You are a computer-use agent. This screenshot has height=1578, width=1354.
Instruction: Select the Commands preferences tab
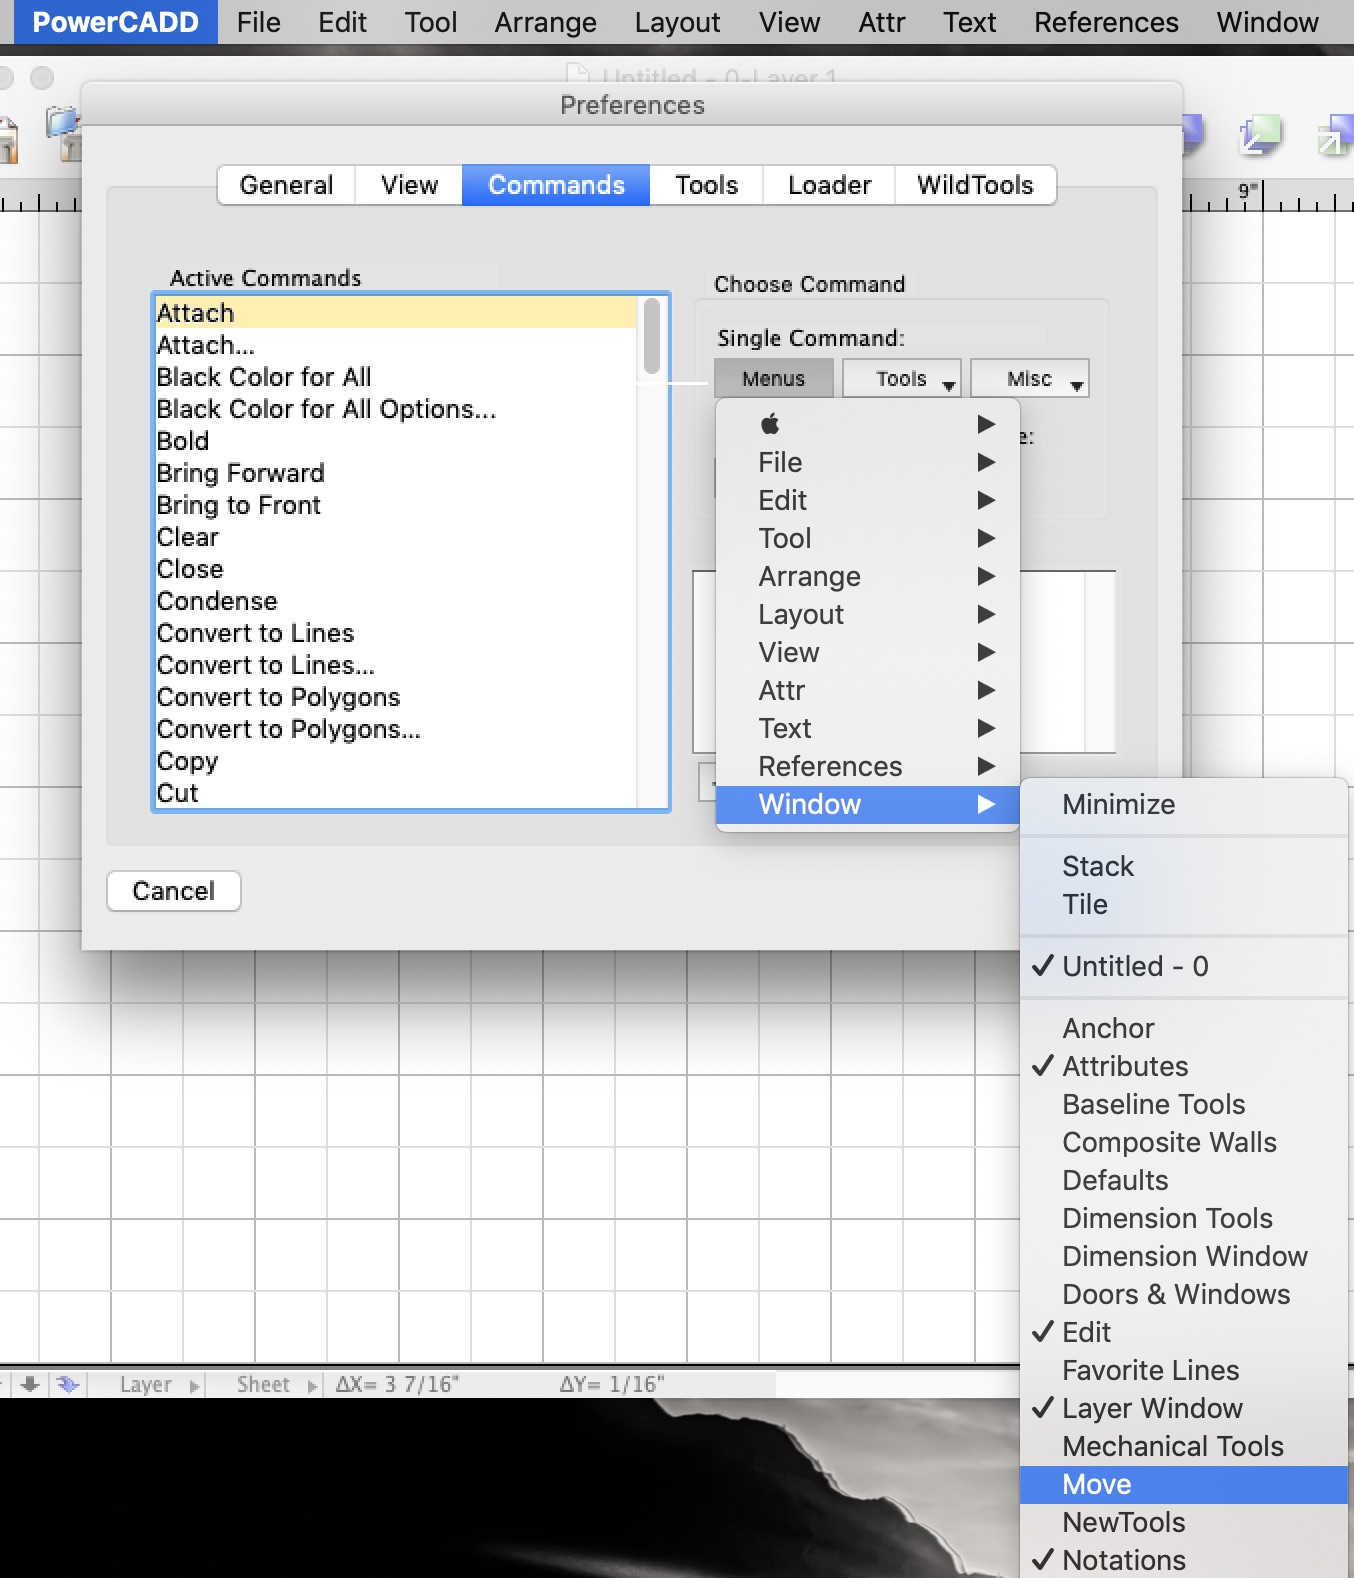click(x=556, y=185)
